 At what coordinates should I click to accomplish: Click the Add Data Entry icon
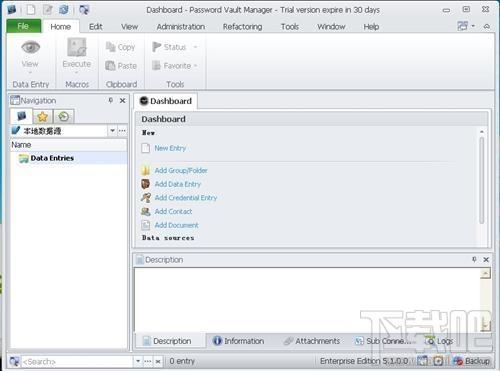coord(145,184)
